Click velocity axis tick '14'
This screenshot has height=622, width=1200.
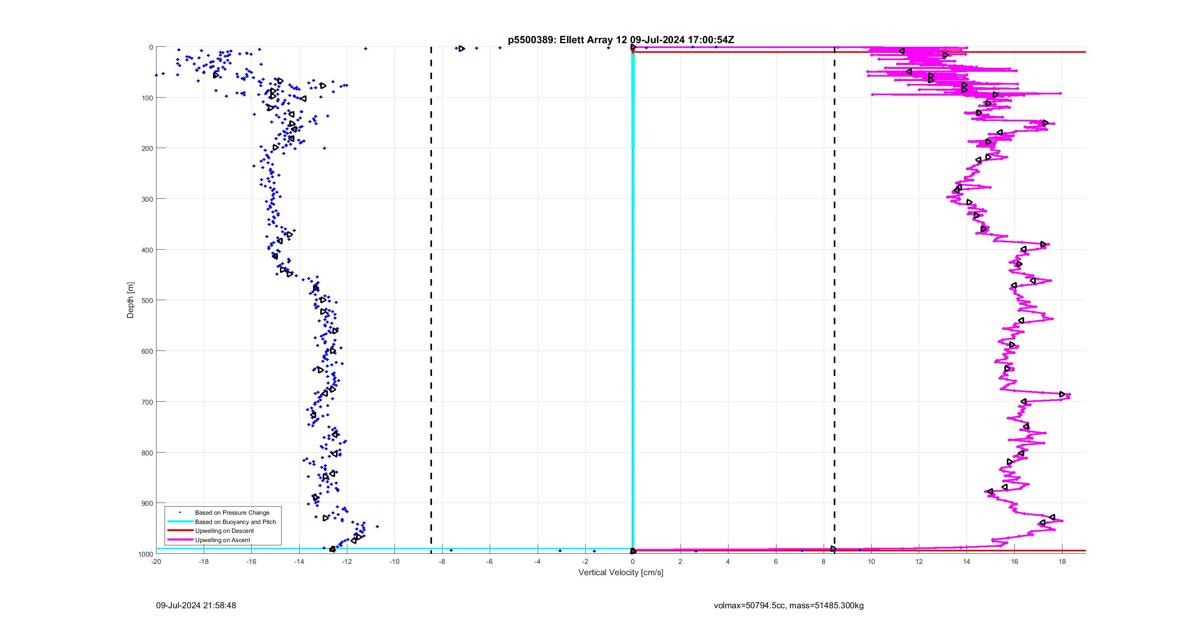pyautogui.click(x=967, y=561)
